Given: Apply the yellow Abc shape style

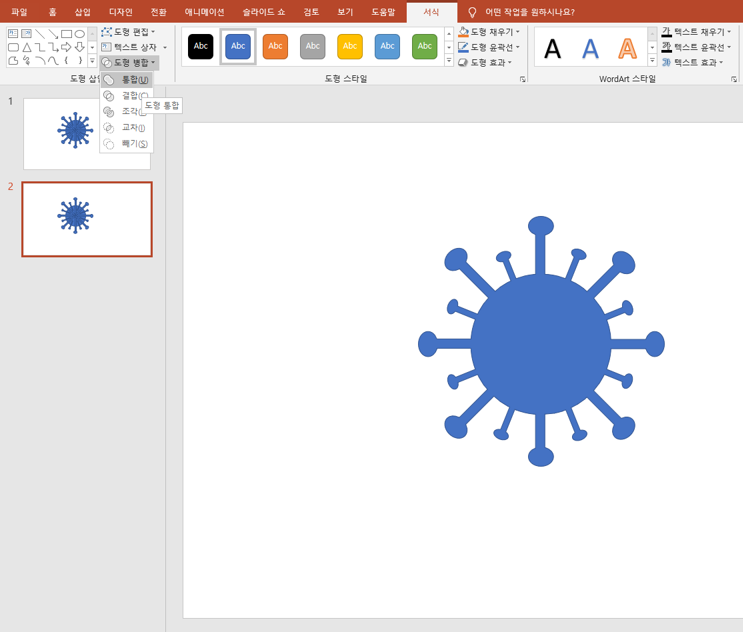Looking at the screenshot, I should coord(350,46).
